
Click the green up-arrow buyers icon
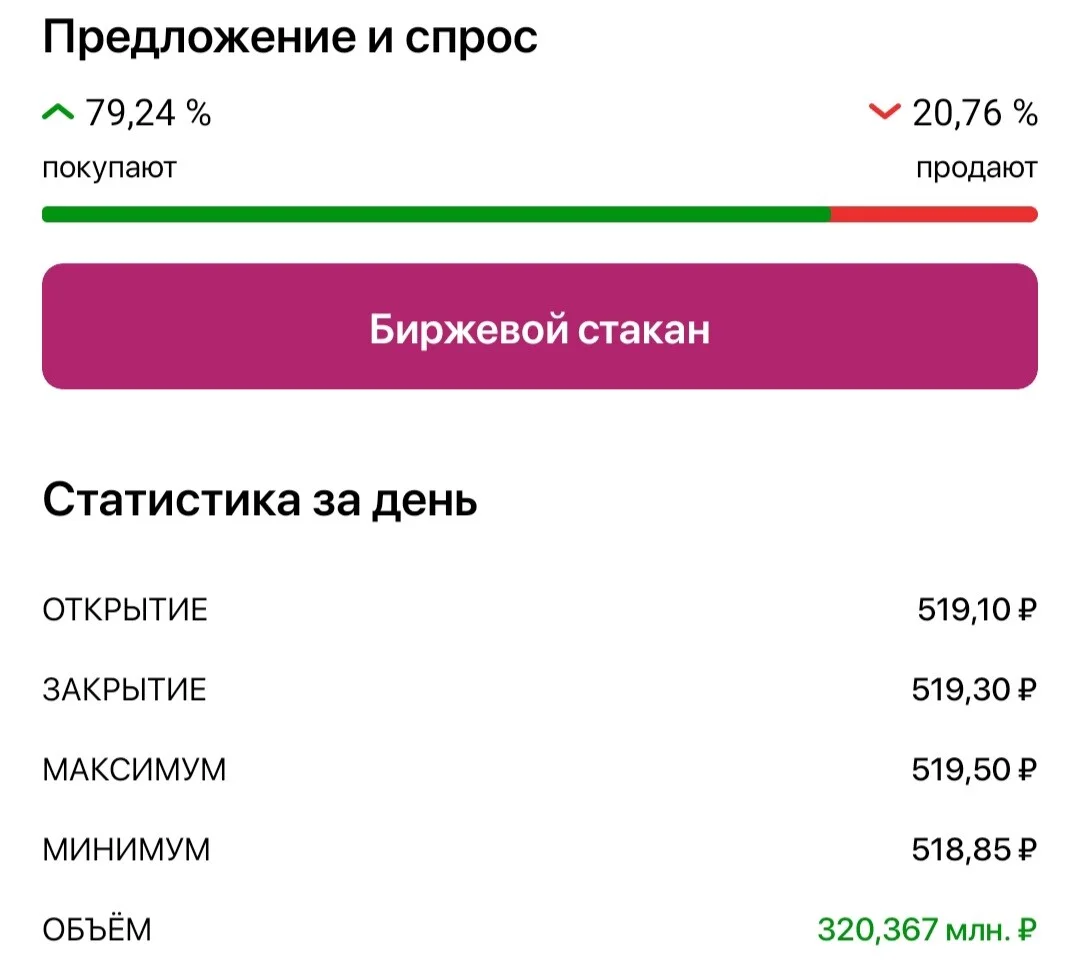[x=58, y=112]
